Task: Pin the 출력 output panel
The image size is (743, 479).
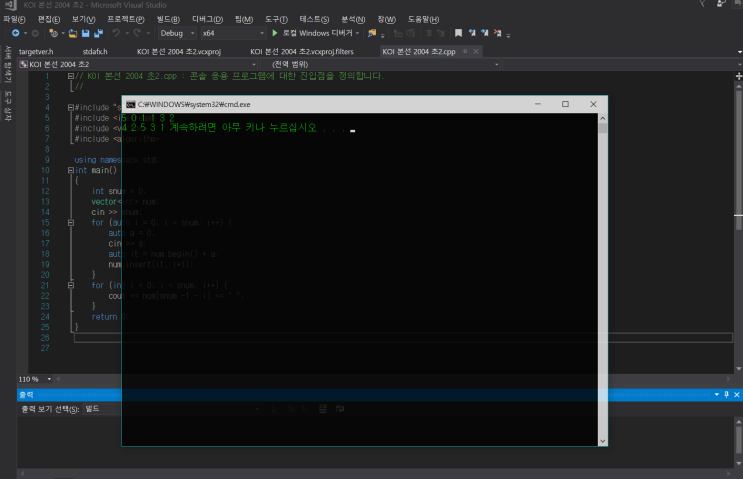Action: (x=726, y=395)
